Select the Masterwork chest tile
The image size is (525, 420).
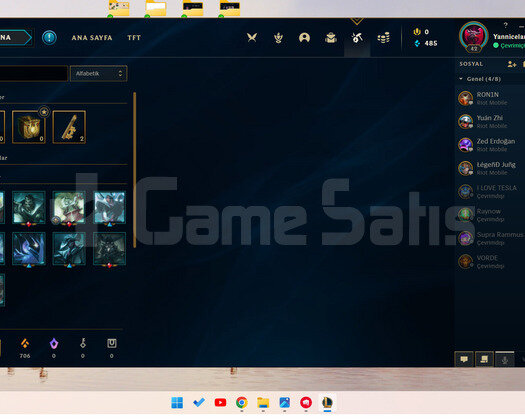tap(29, 127)
